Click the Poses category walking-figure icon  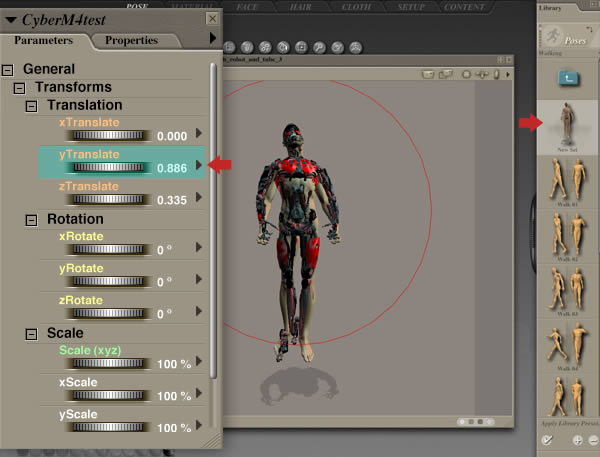click(x=552, y=36)
